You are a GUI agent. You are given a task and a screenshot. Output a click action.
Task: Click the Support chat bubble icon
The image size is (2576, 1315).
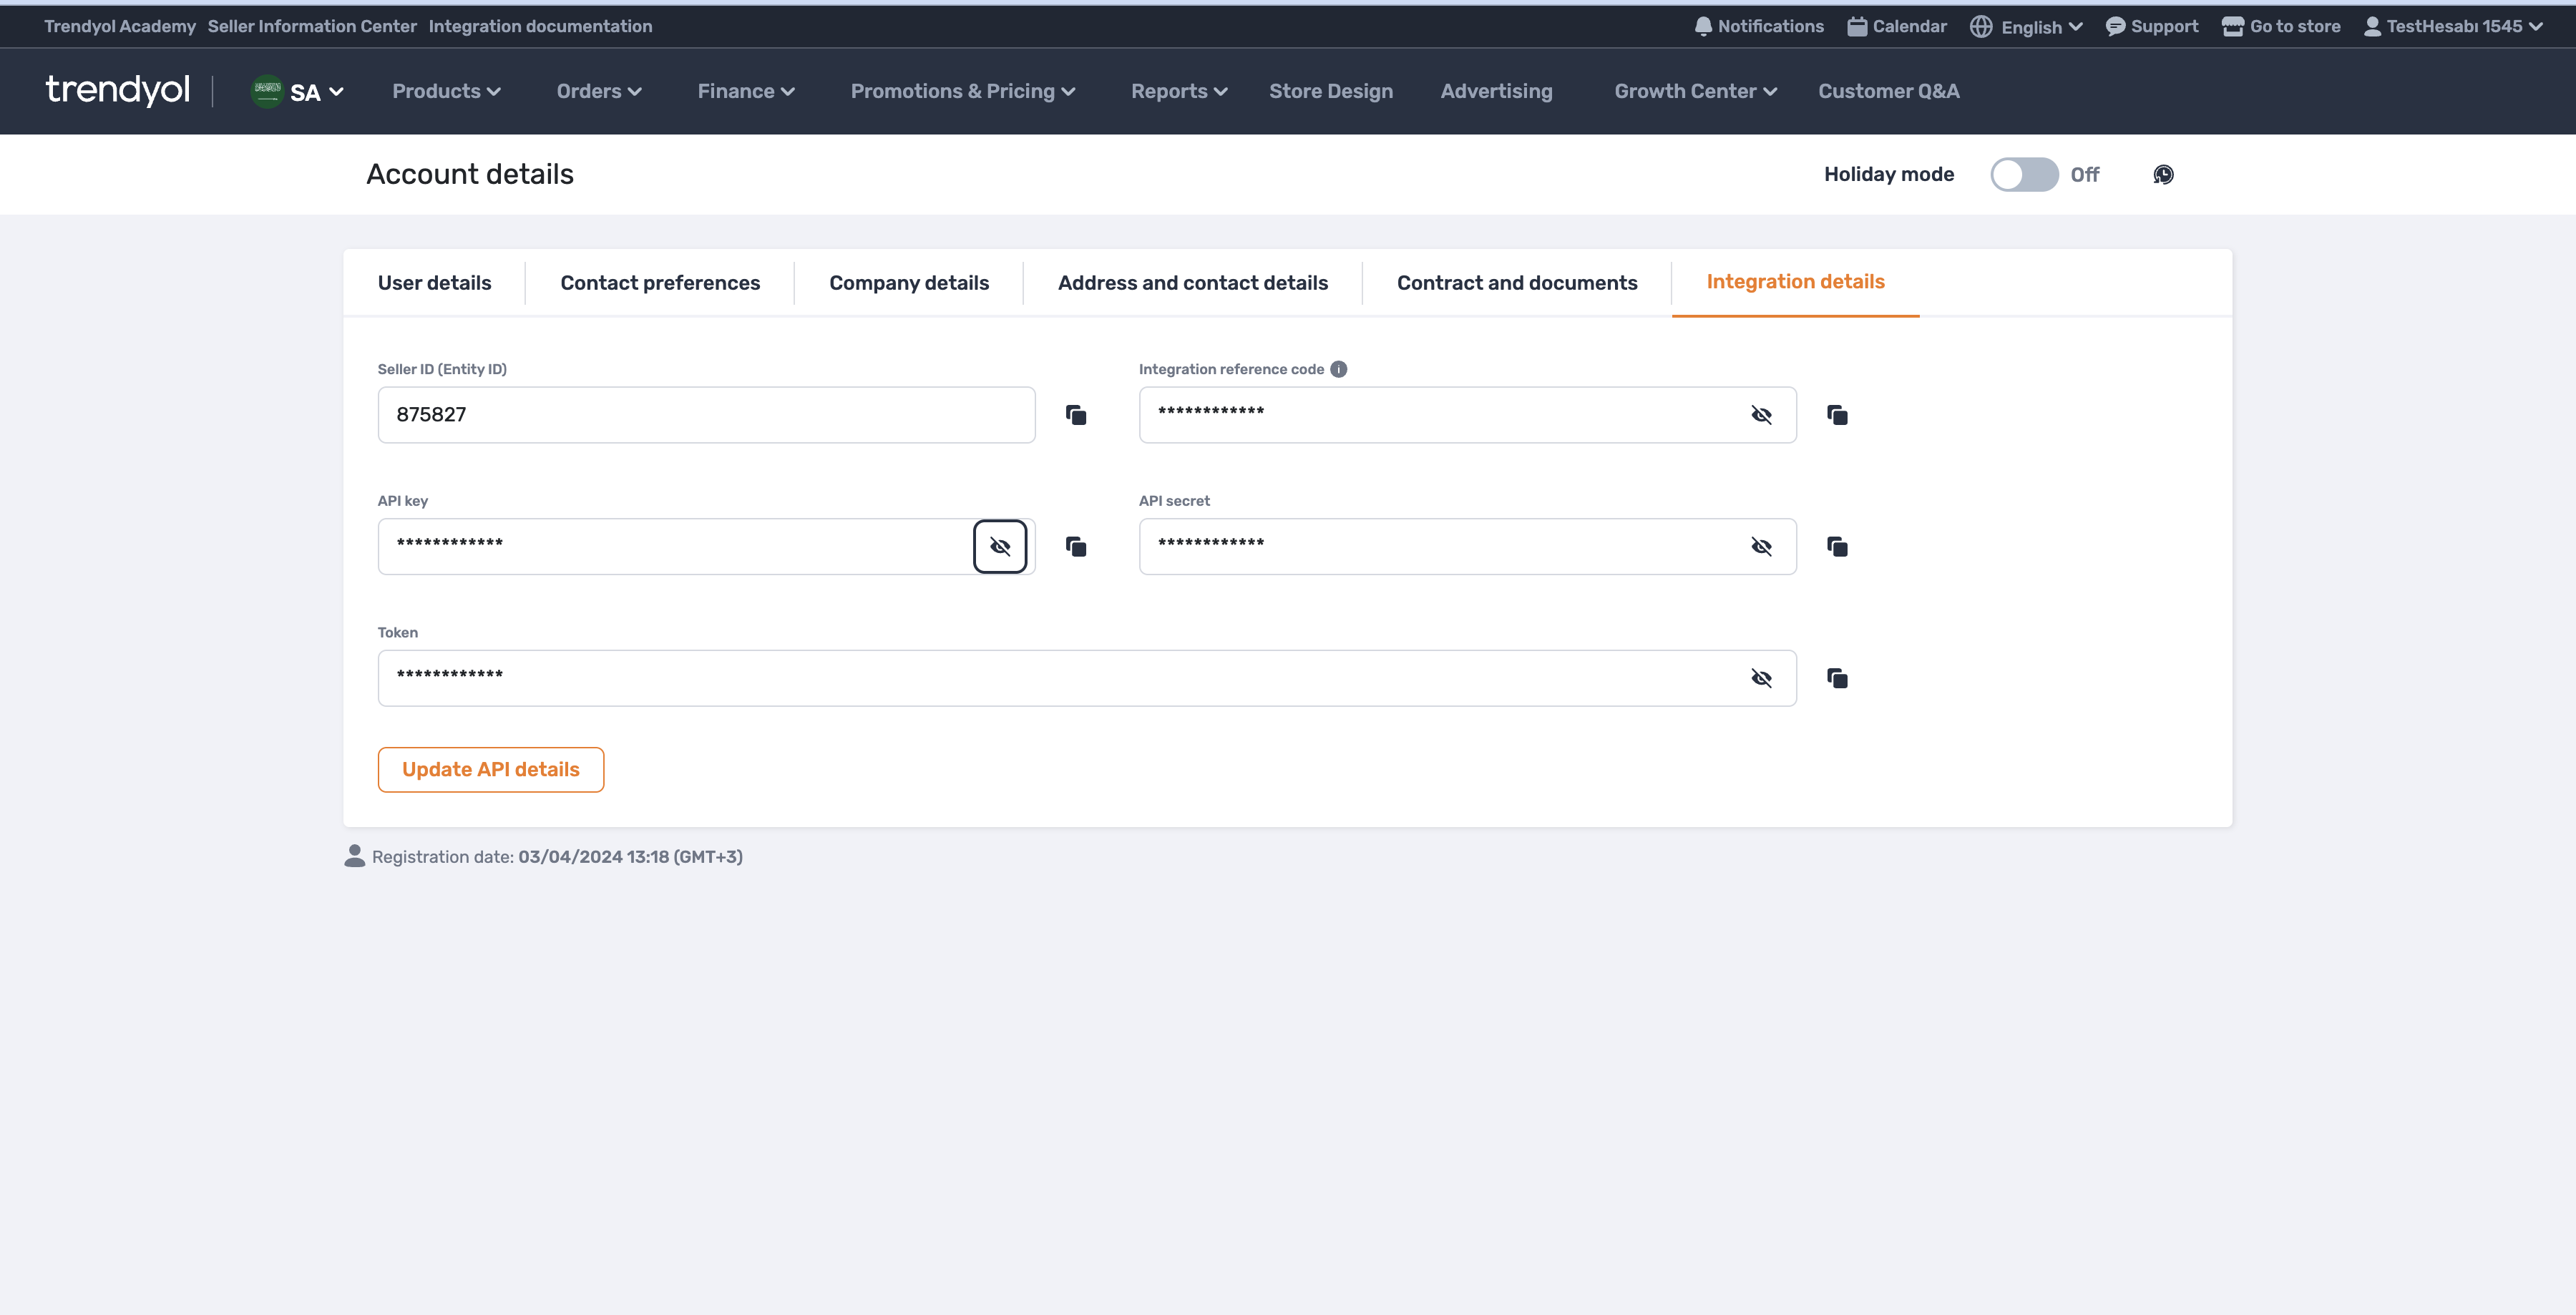coord(2115,27)
